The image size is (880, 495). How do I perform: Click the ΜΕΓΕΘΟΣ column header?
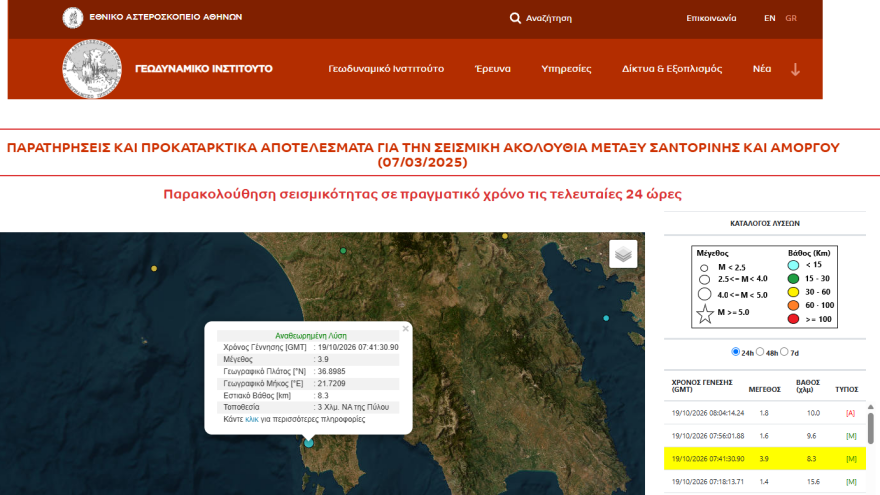764,389
